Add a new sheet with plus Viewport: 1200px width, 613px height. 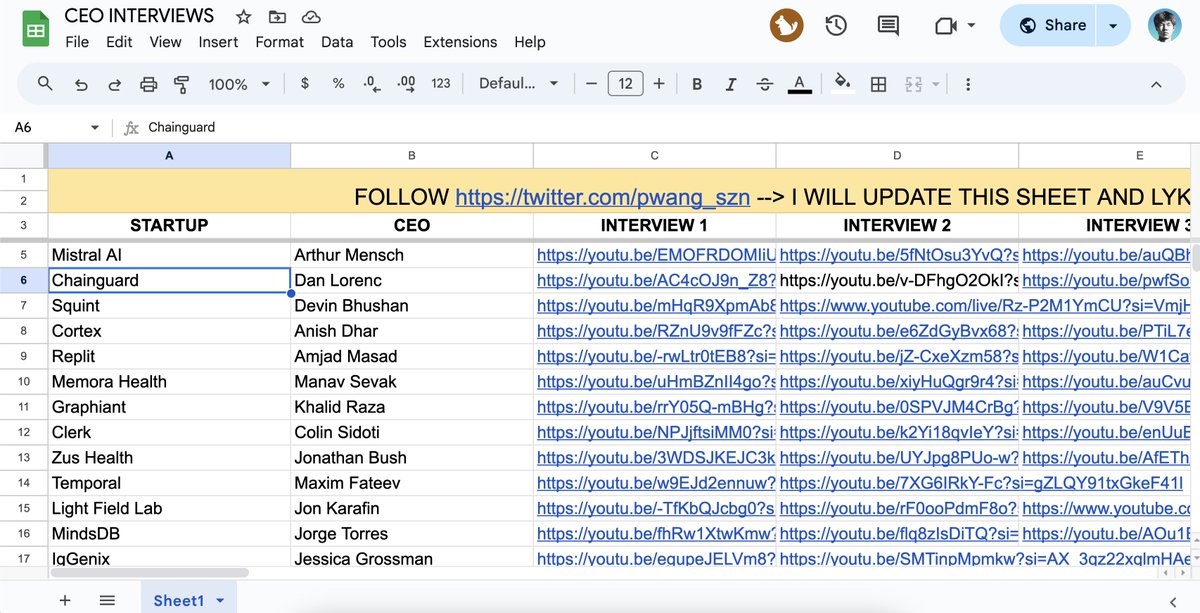(x=65, y=600)
